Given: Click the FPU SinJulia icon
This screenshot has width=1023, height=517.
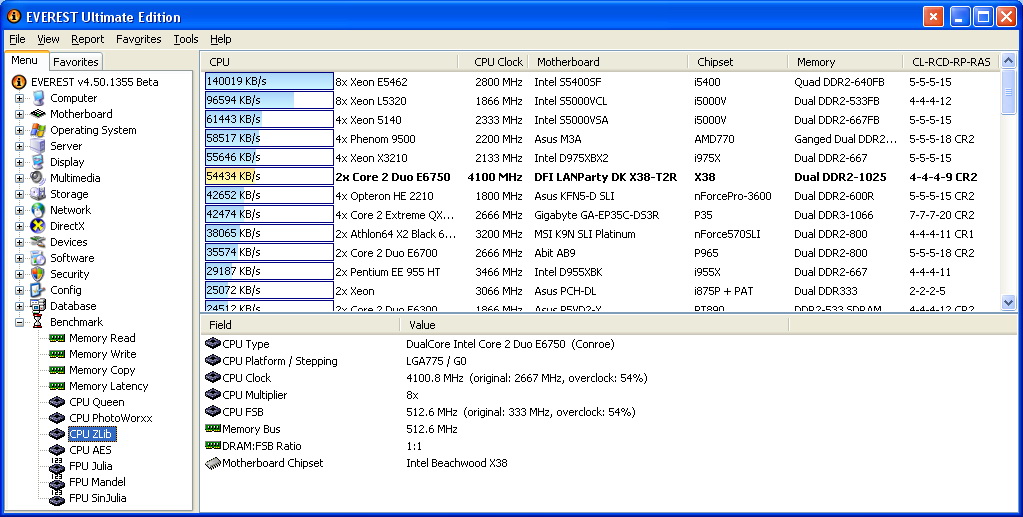Looking at the screenshot, I should pyautogui.click(x=57, y=498).
